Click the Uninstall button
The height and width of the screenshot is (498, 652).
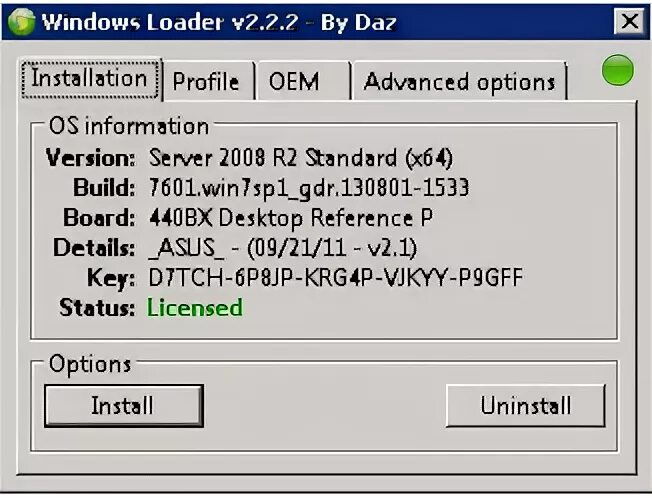tap(526, 406)
